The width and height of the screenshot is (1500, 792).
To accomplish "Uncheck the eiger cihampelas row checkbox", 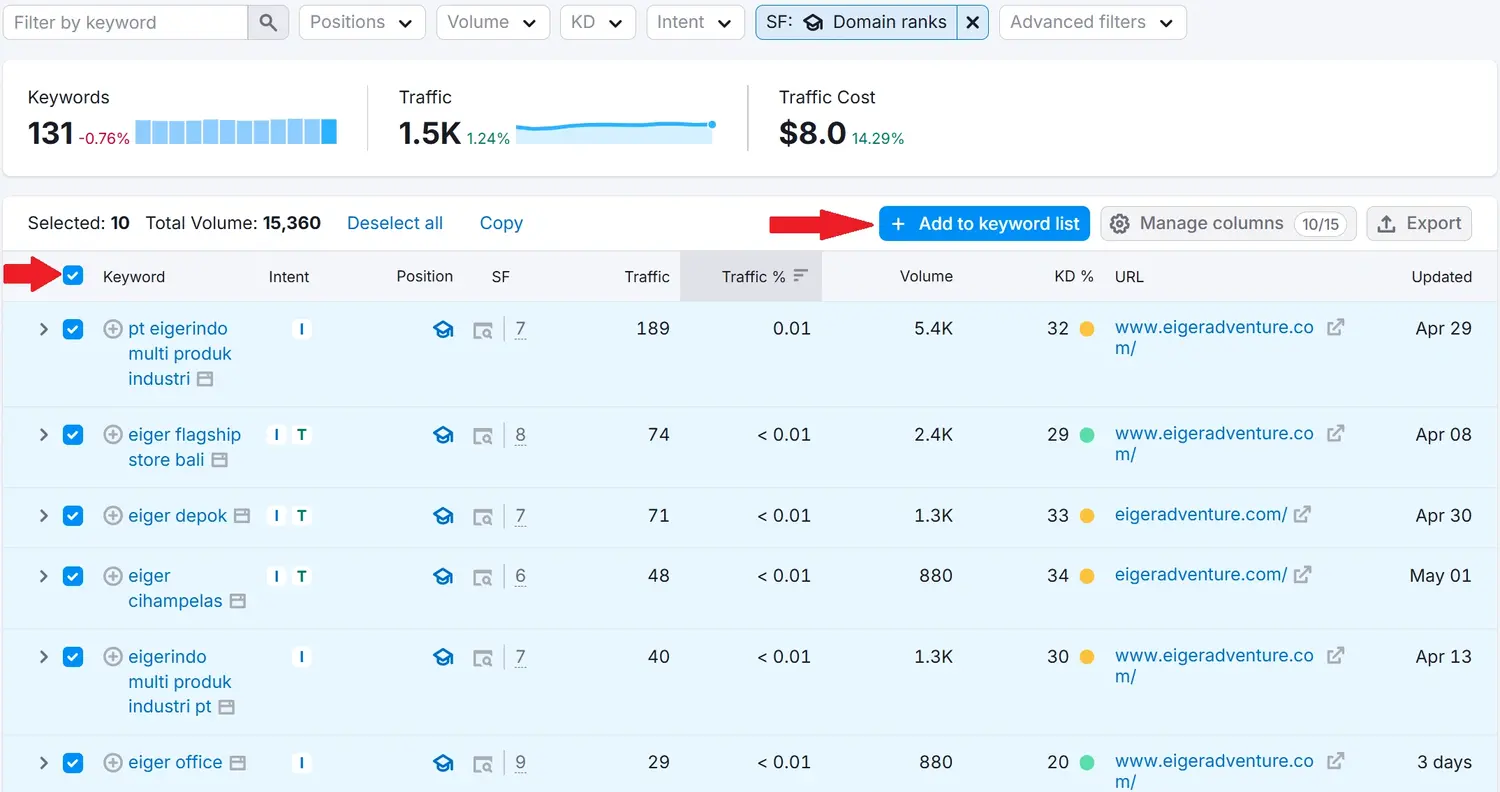I will (73, 576).
